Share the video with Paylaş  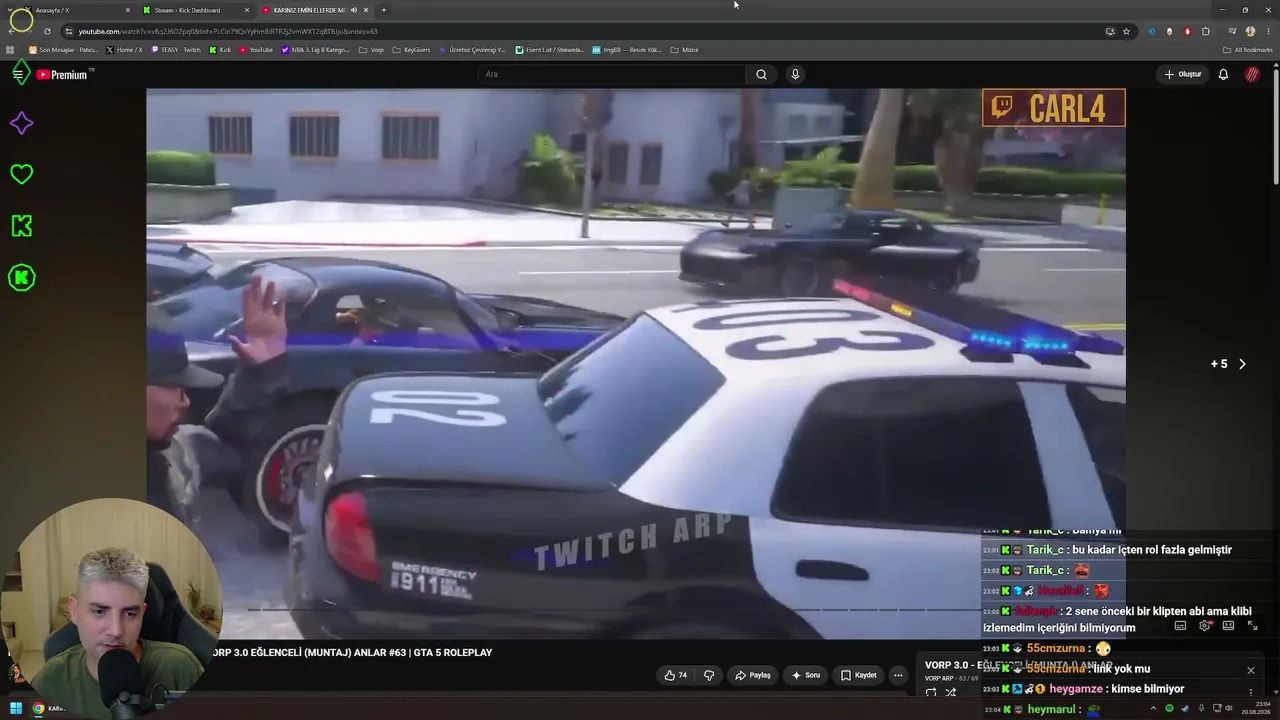click(753, 675)
